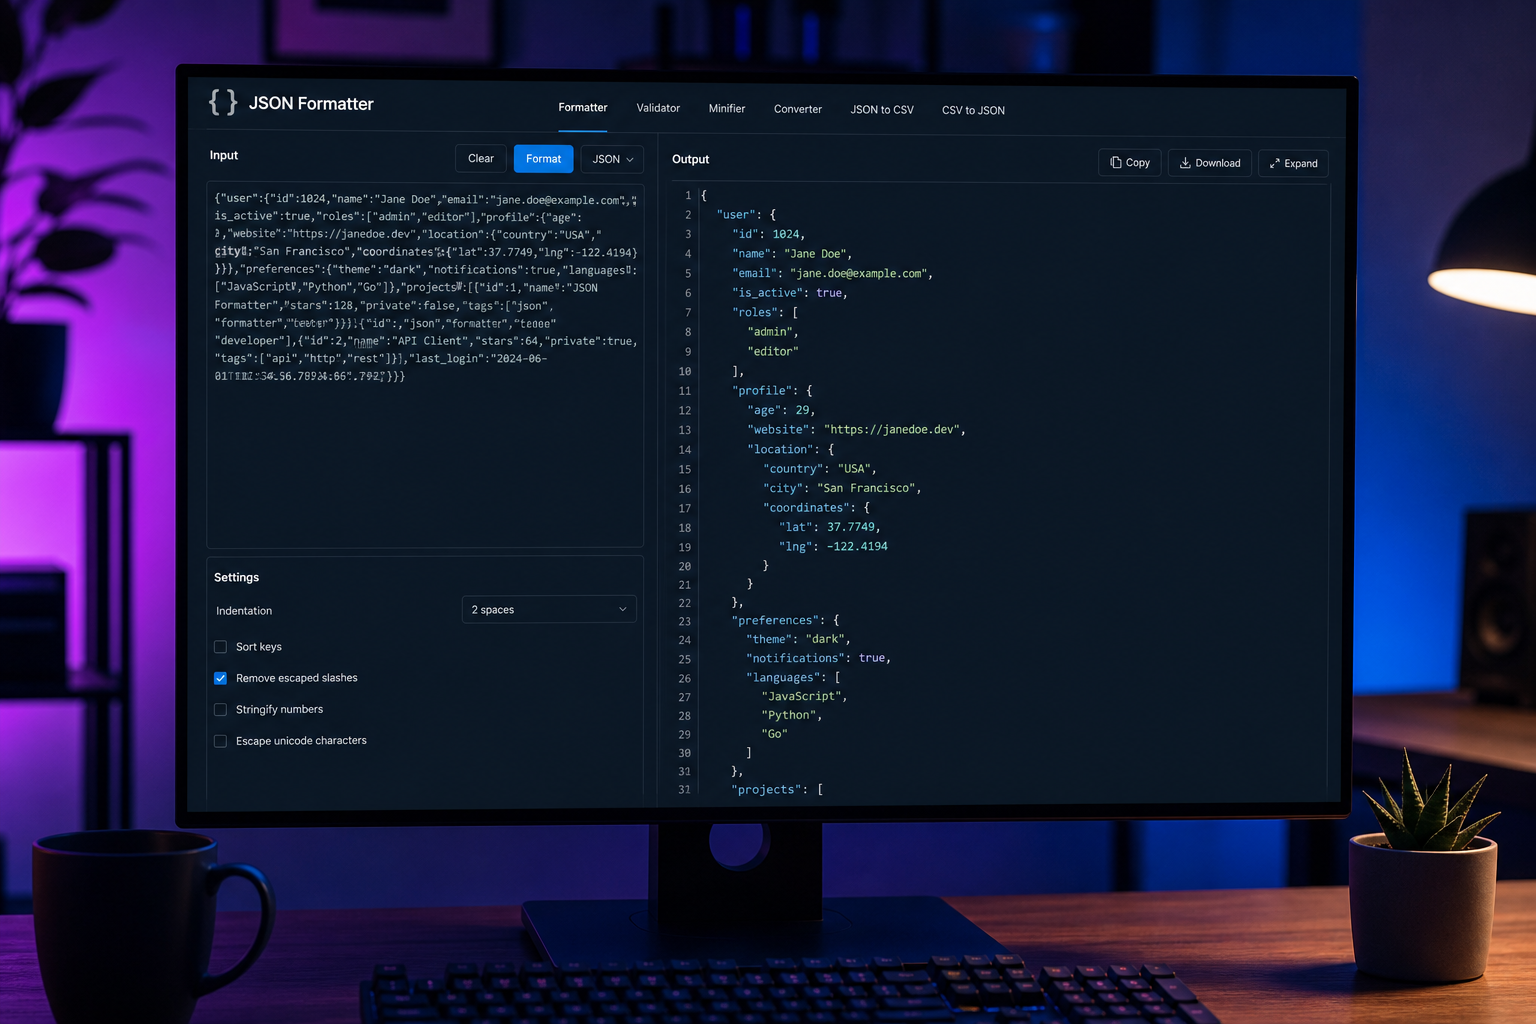Open the CSV to JSON tab
The height and width of the screenshot is (1024, 1536).
click(973, 110)
